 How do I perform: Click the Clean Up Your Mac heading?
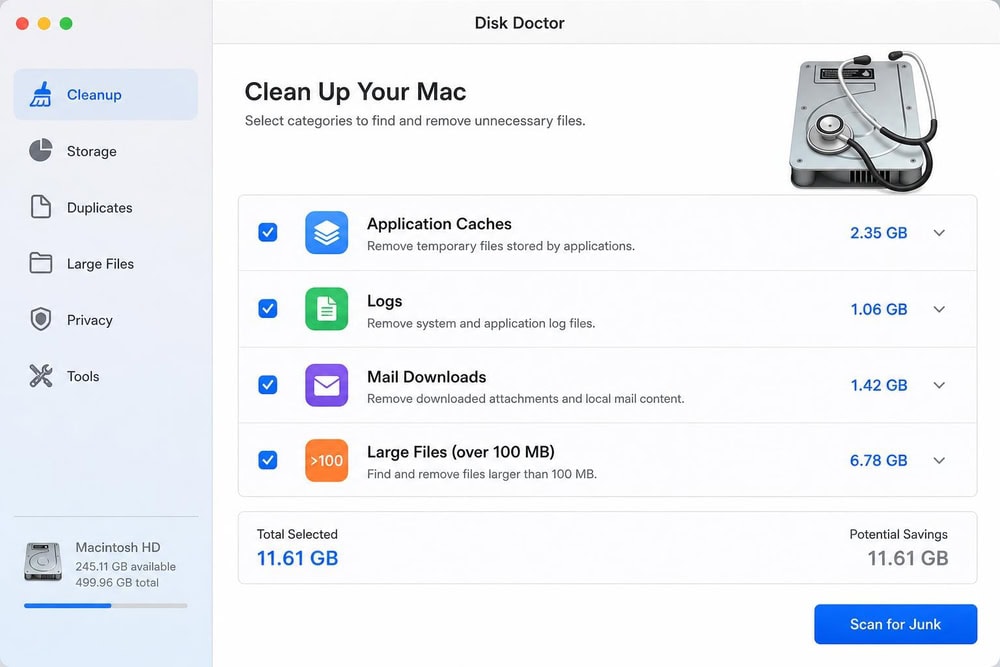point(355,92)
